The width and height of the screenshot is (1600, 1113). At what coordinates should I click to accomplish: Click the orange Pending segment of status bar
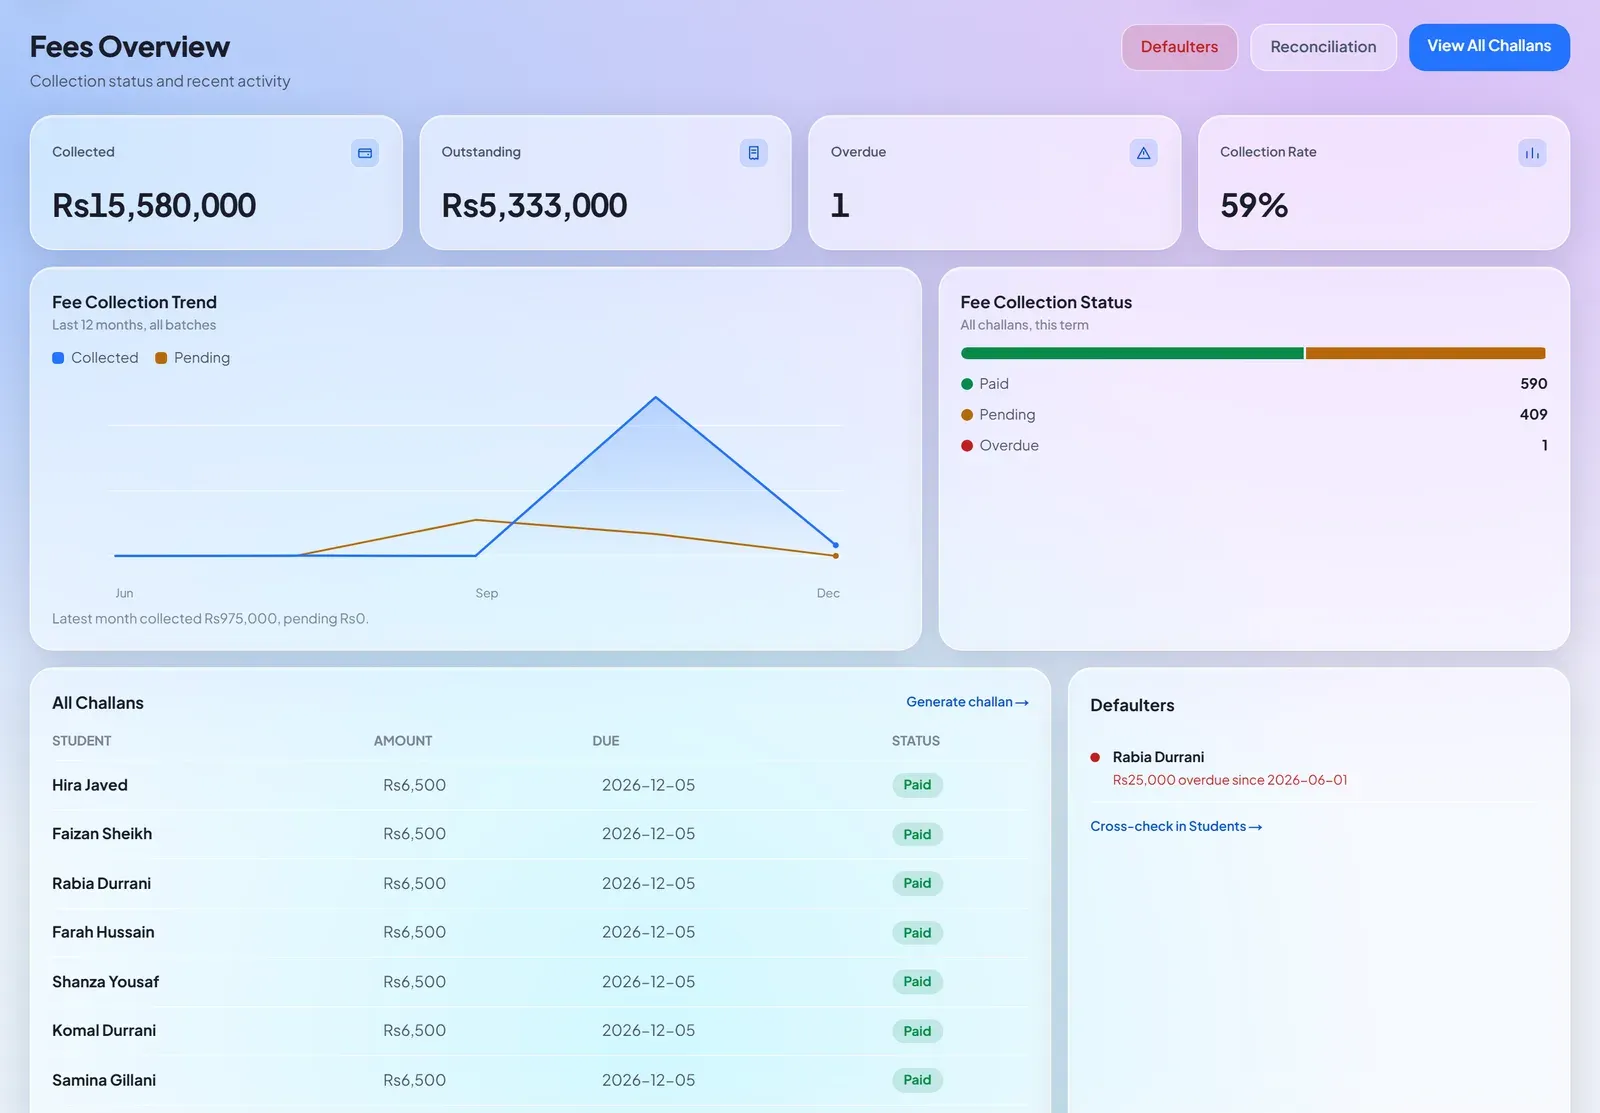pyautogui.click(x=1425, y=353)
